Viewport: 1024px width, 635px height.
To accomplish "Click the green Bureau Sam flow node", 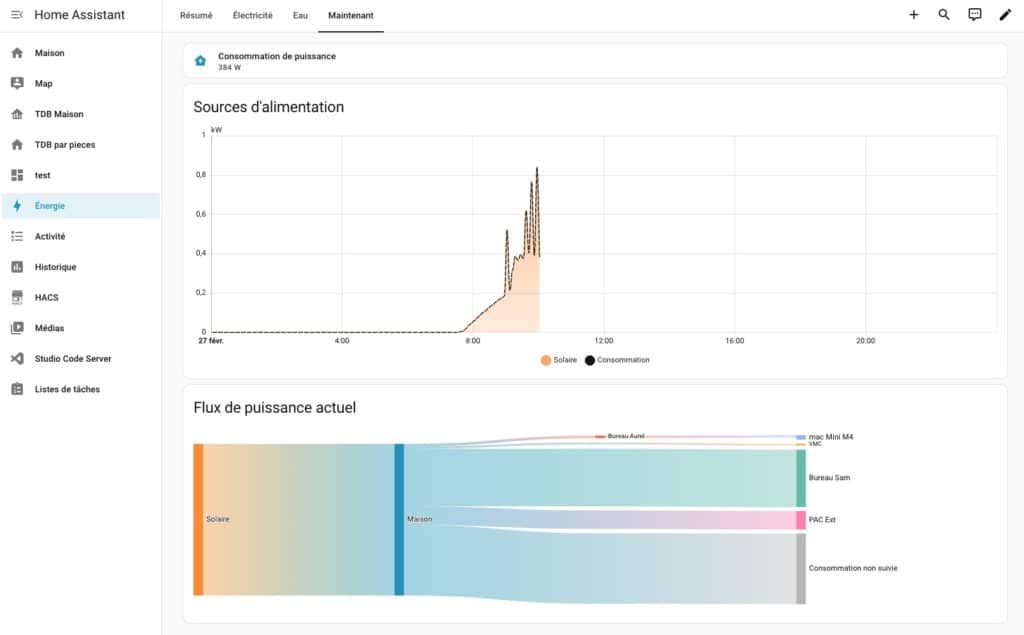I will tap(800, 478).
